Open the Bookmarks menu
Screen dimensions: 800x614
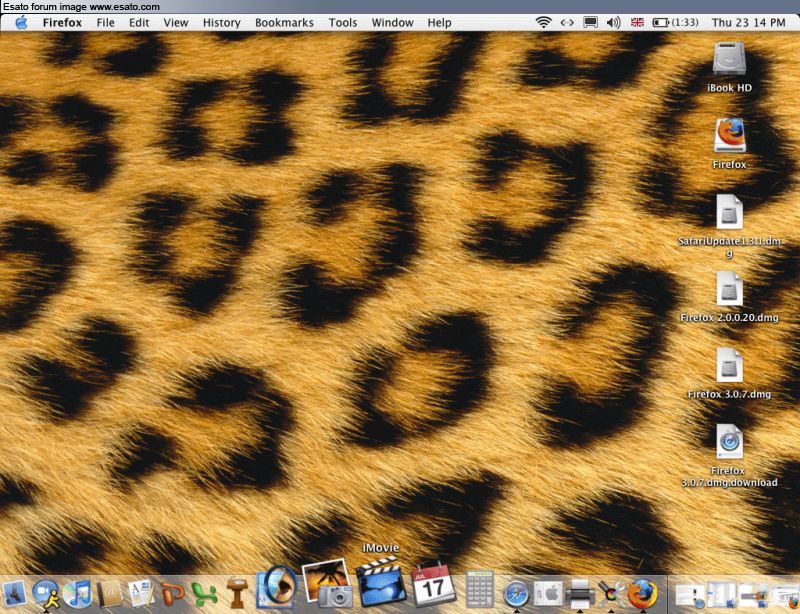(284, 22)
